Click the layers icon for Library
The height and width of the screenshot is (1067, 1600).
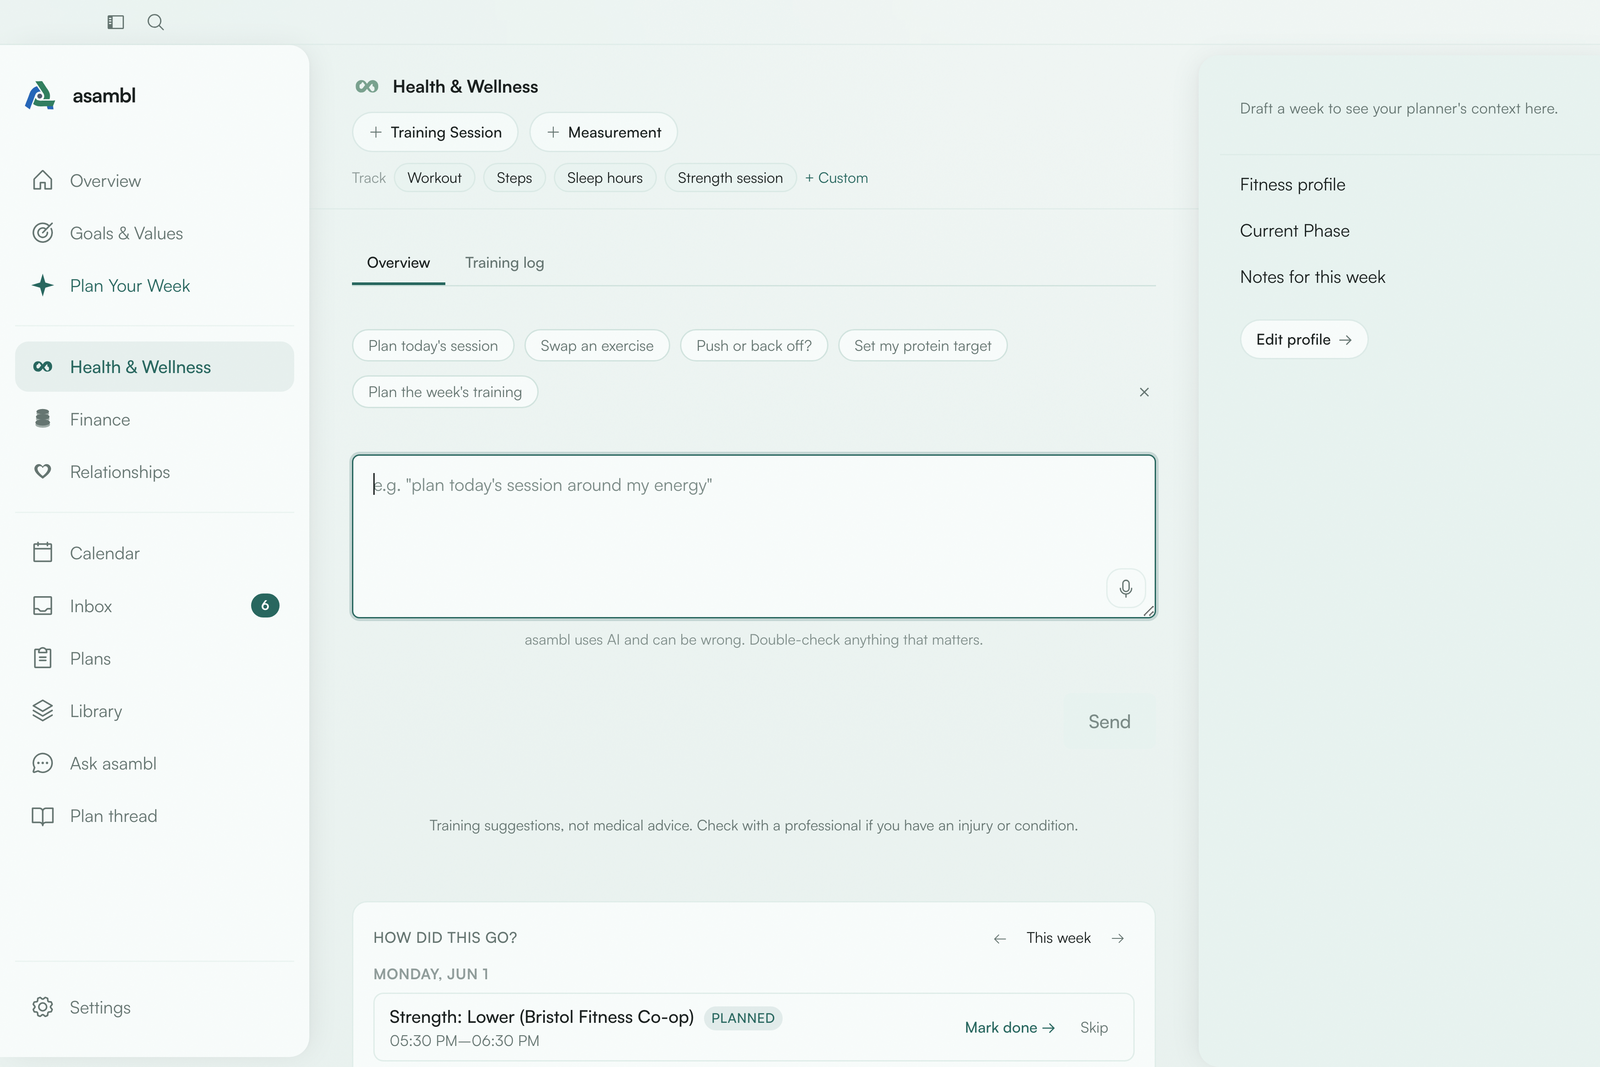tap(43, 711)
